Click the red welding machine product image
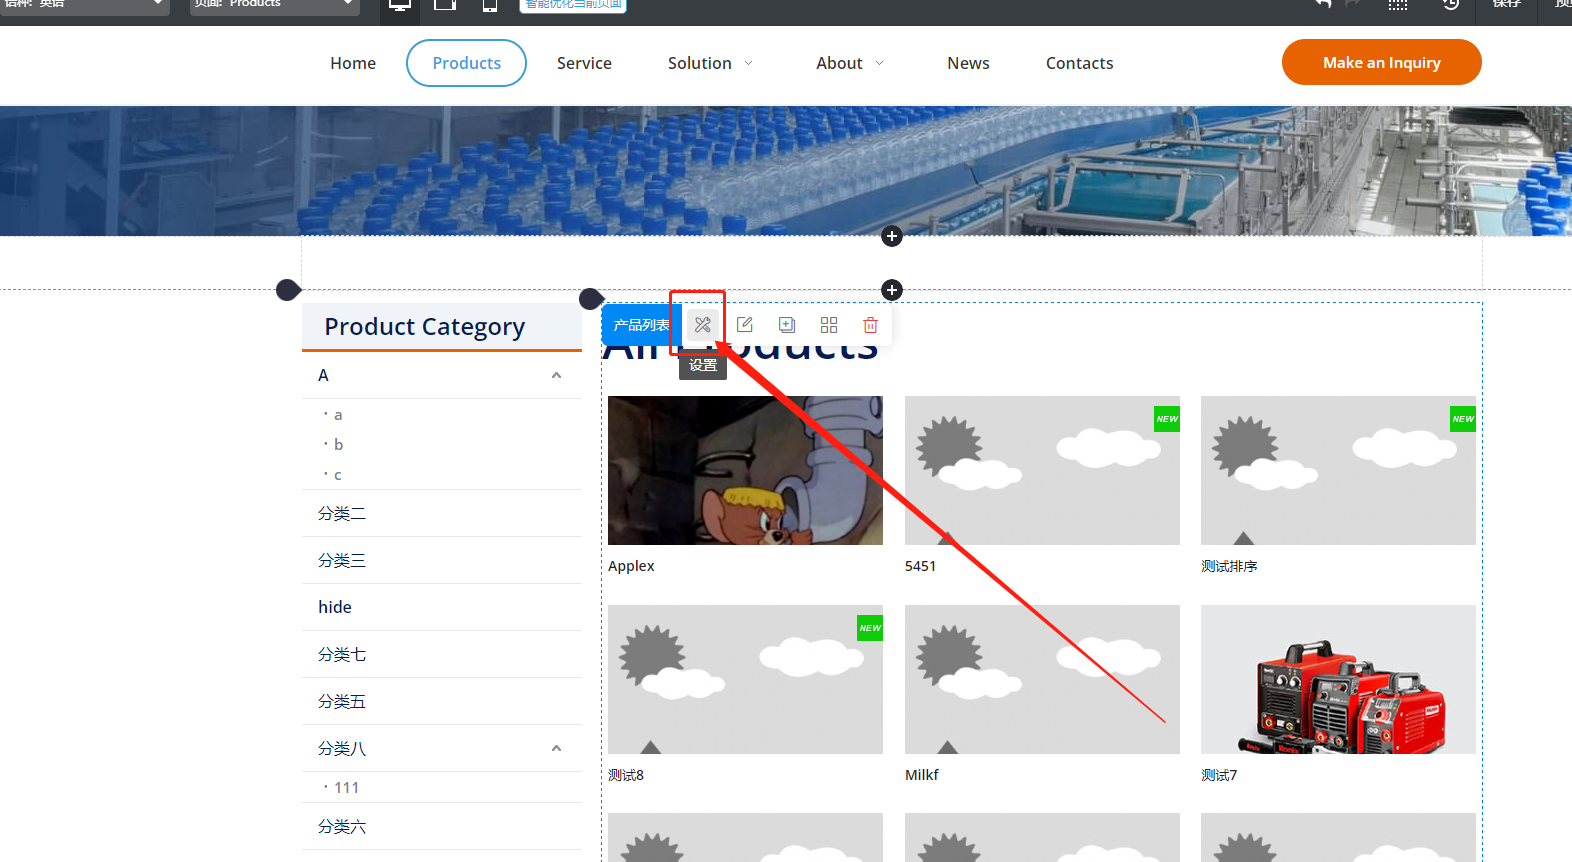The image size is (1572, 862). [x=1338, y=680]
